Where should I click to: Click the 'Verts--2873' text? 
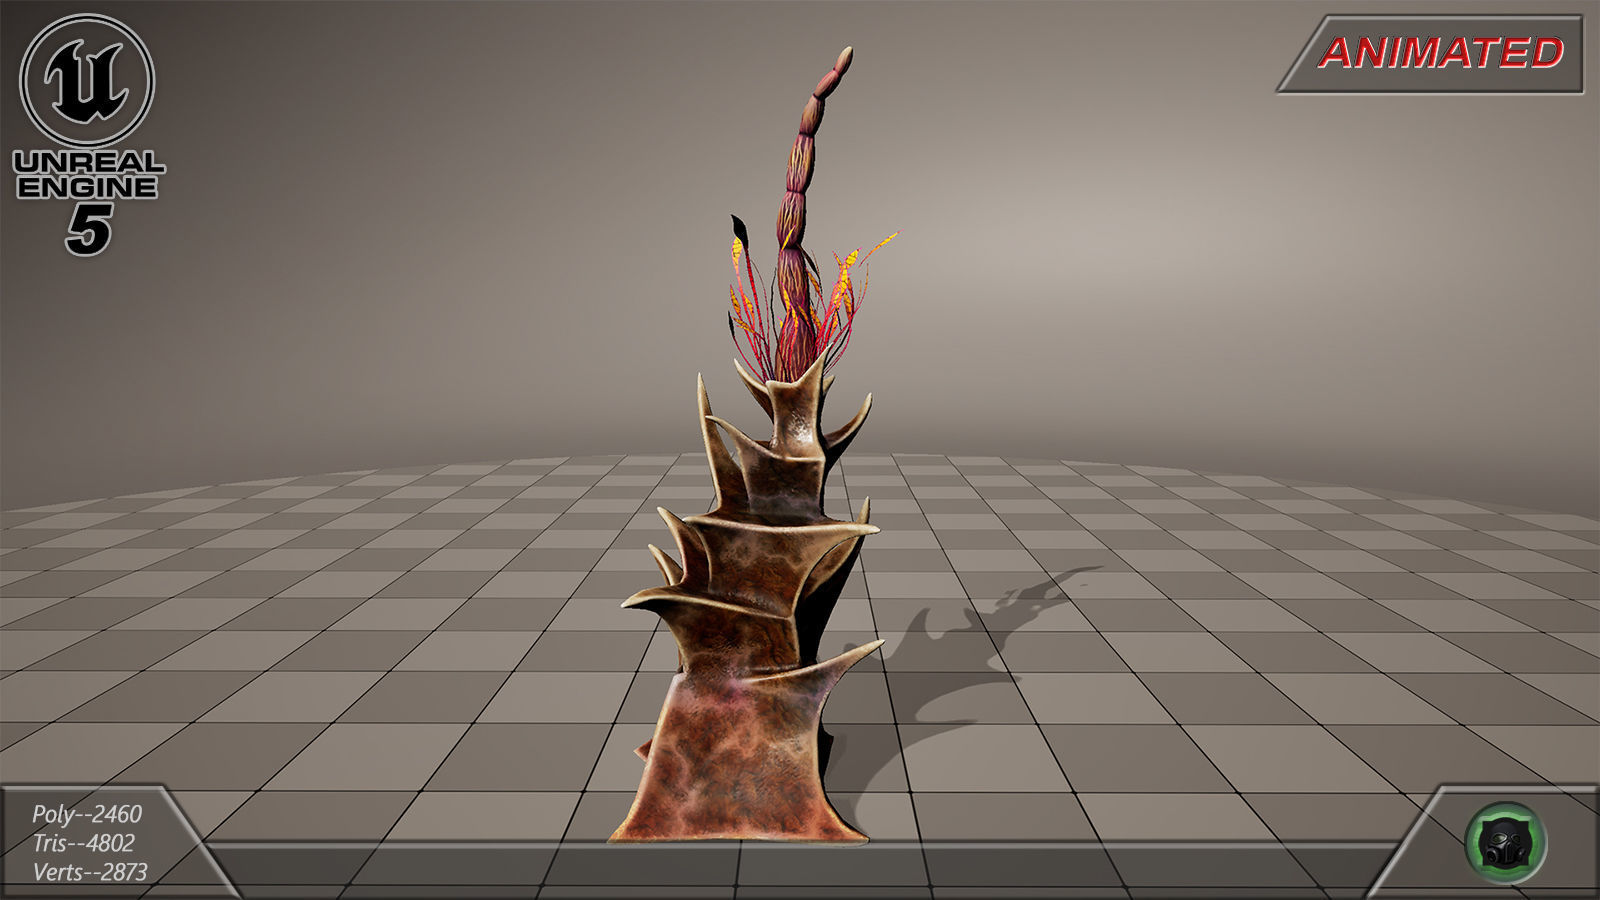90,872
